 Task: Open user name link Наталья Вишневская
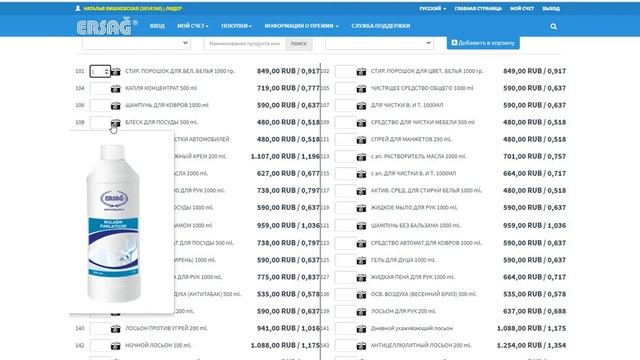133,9
